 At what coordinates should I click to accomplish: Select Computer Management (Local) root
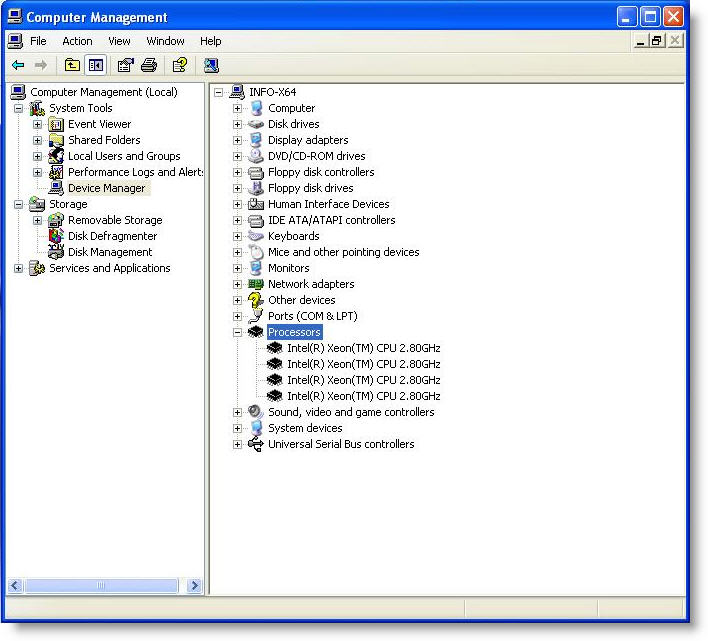104,92
